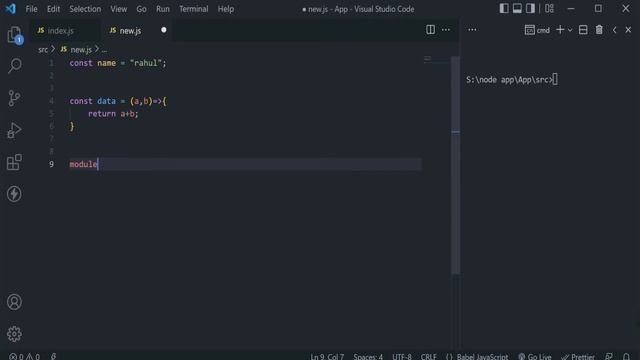The image size is (640, 360).
Task: Open editor More Actions ellipsis
Action: (446, 29)
